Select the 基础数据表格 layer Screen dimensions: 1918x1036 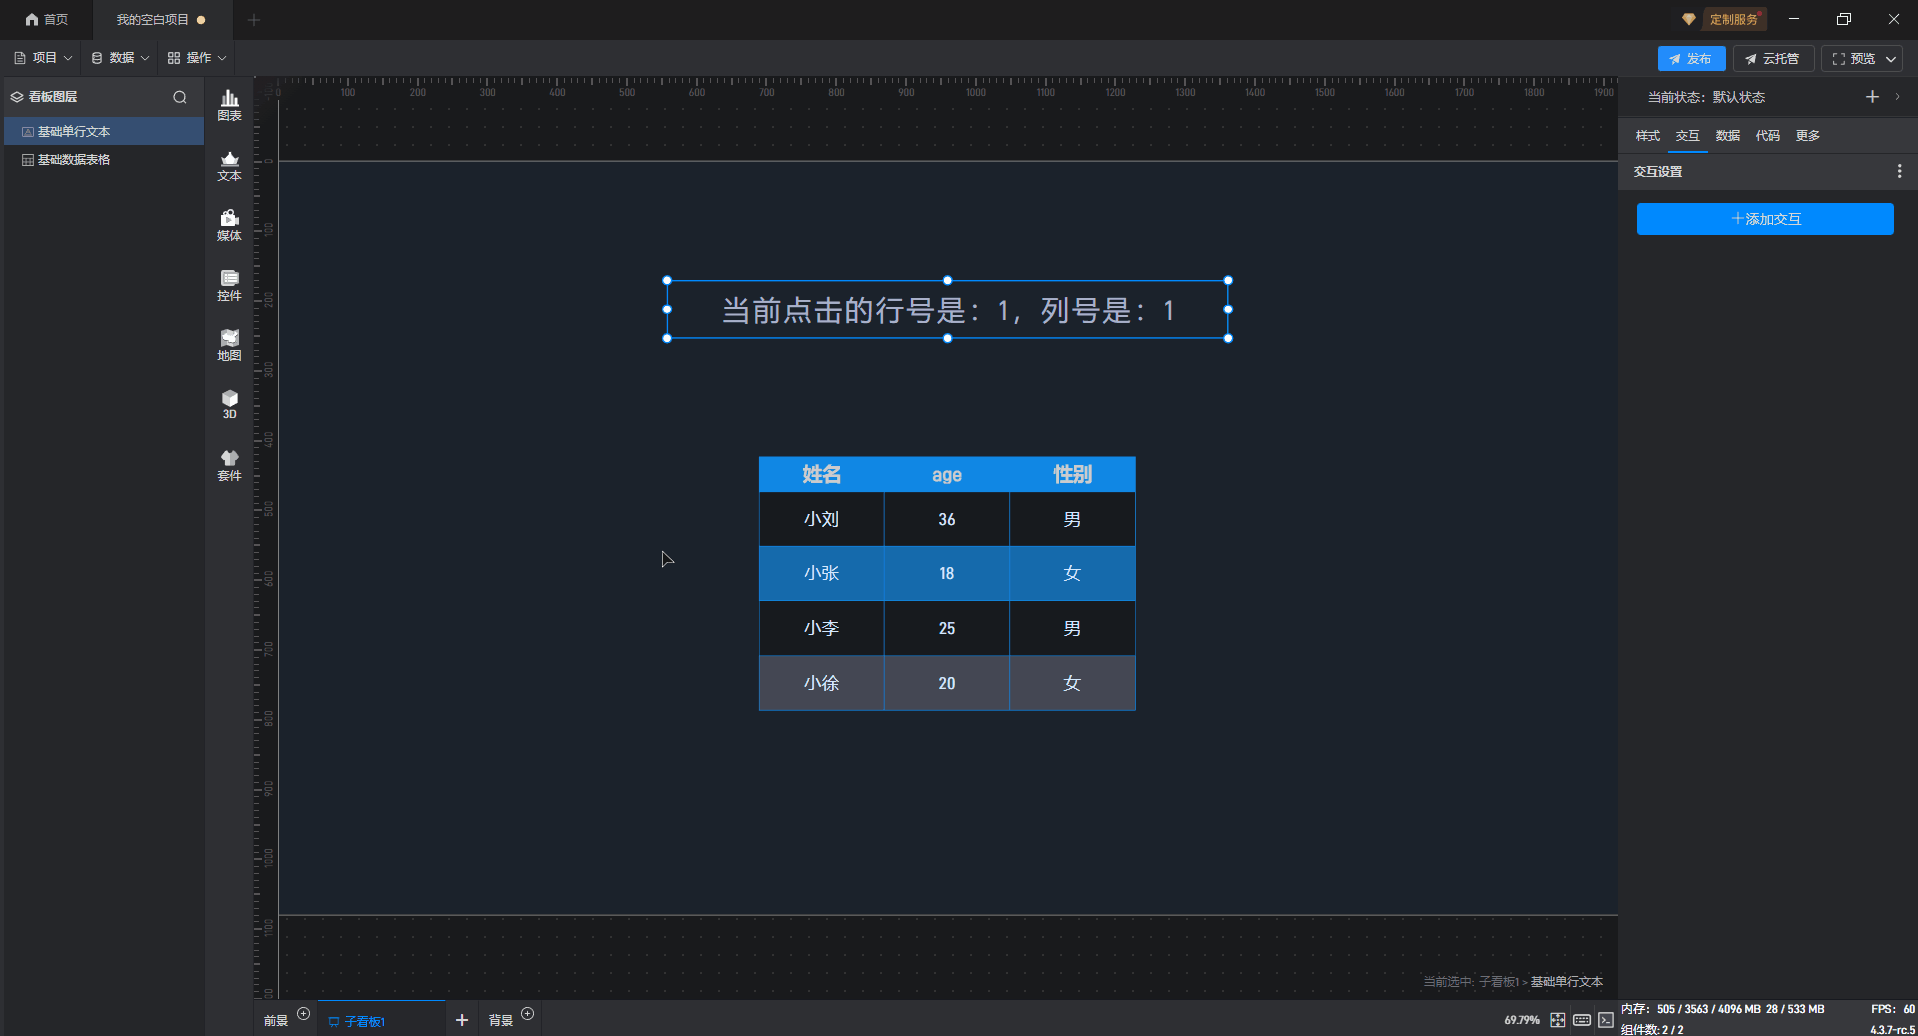104,159
